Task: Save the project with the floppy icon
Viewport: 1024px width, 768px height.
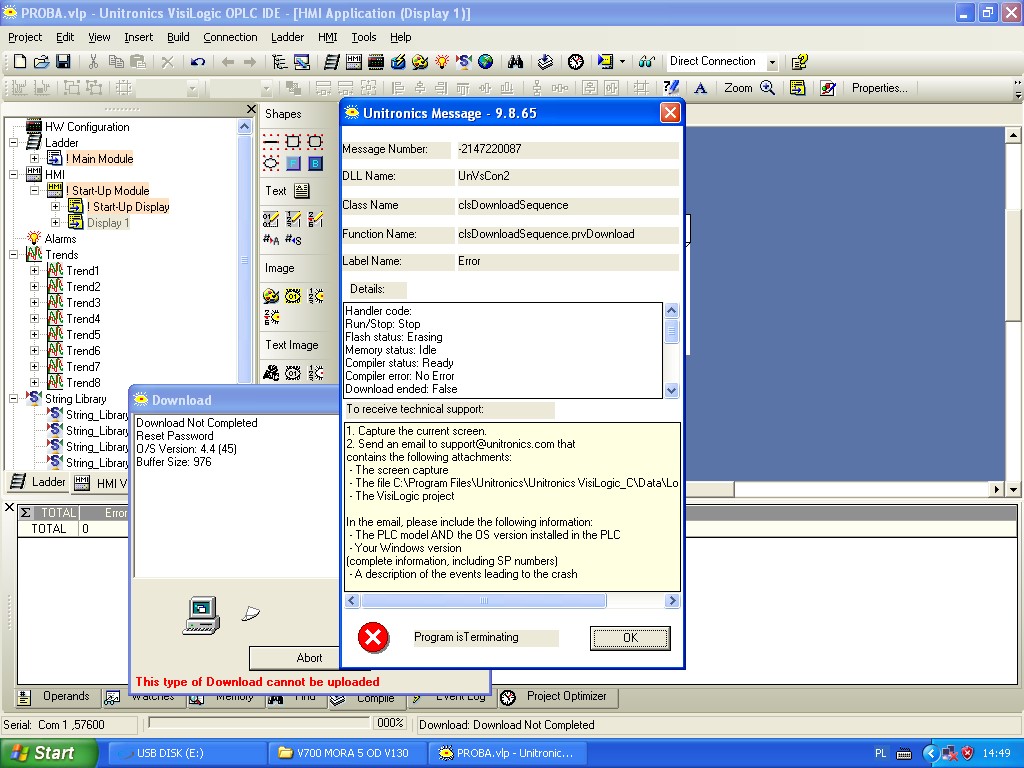Action: pos(63,61)
